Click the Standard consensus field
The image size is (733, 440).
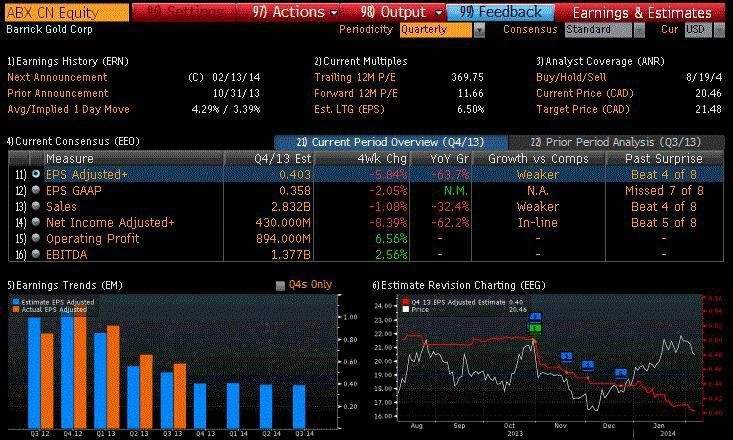tap(599, 30)
